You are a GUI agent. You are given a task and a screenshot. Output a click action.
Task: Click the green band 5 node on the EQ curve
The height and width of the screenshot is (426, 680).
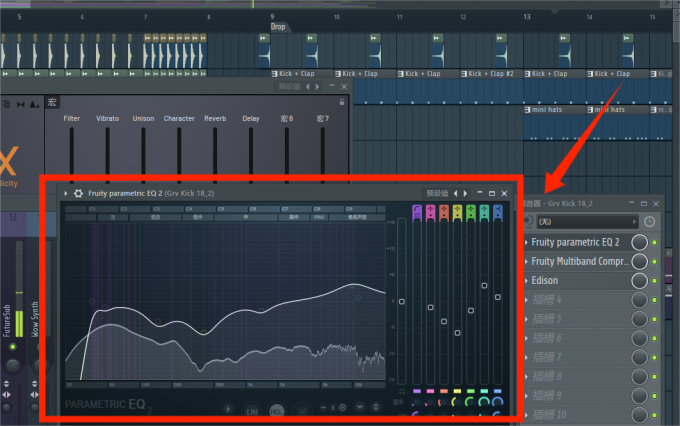(x=262, y=310)
